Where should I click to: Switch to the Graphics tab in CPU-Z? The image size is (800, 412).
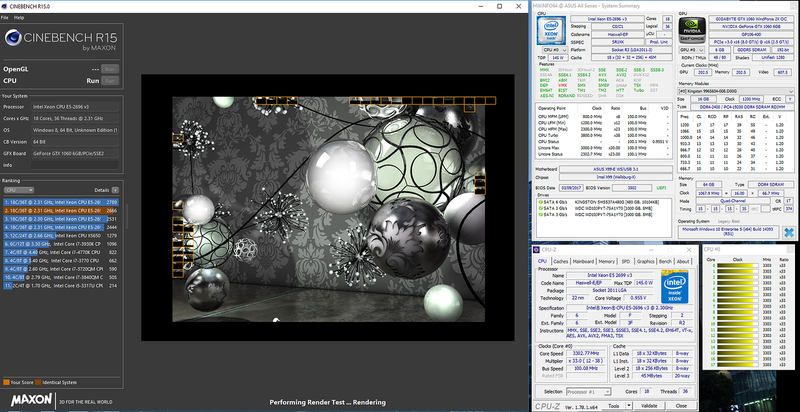point(645,261)
